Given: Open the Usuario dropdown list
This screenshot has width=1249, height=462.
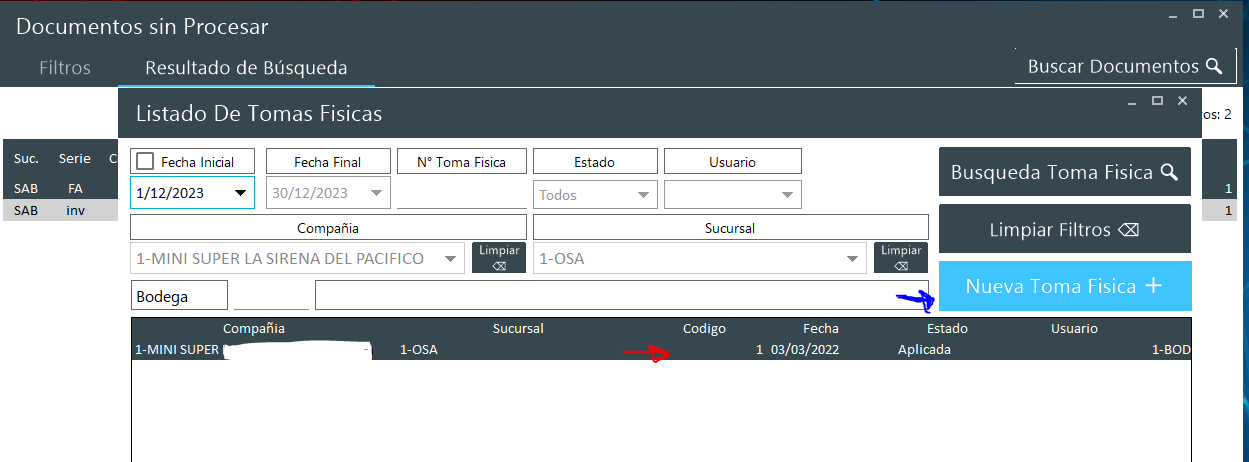Looking at the screenshot, I should [x=787, y=195].
